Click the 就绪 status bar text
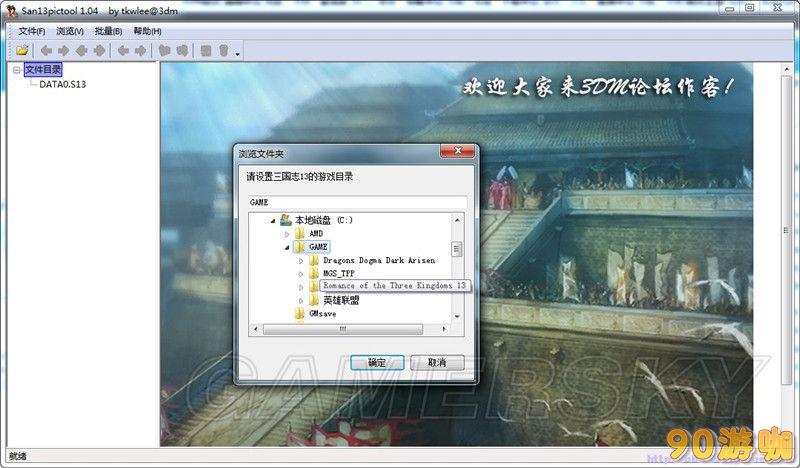Screen dimensions: 800x468 [x=18, y=456]
